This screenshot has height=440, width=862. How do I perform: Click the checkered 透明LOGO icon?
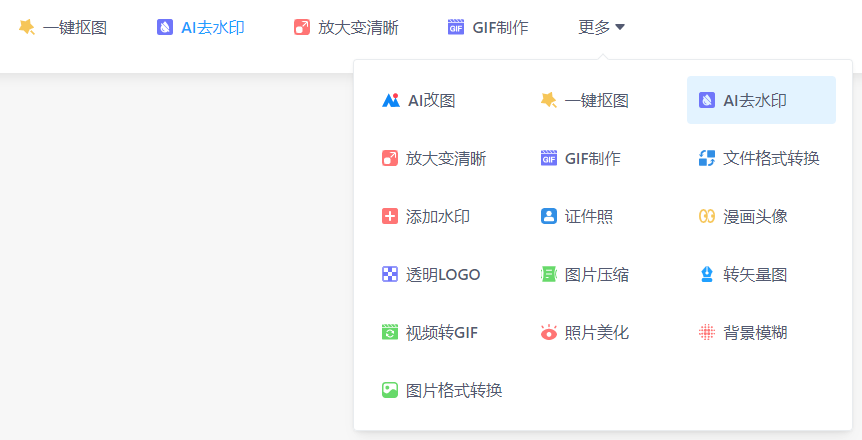click(x=390, y=274)
